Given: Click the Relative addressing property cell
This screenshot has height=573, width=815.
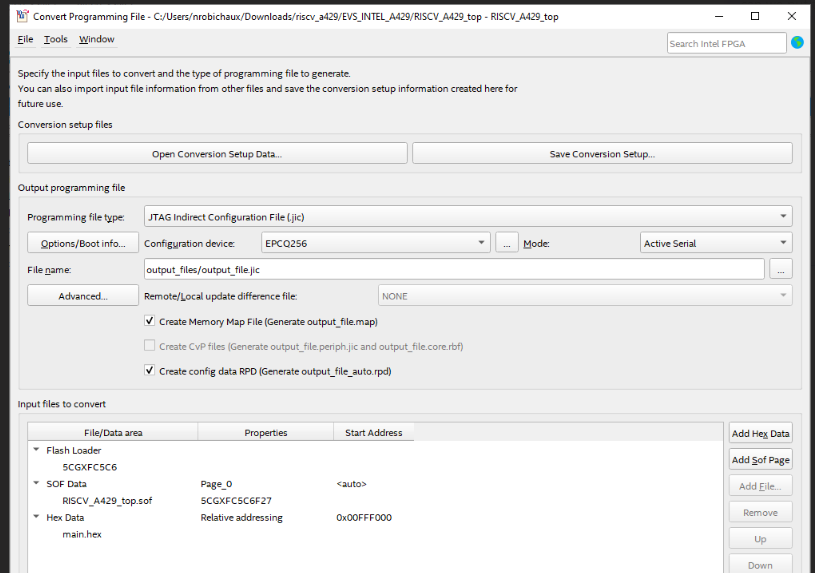Looking at the screenshot, I should [242, 518].
